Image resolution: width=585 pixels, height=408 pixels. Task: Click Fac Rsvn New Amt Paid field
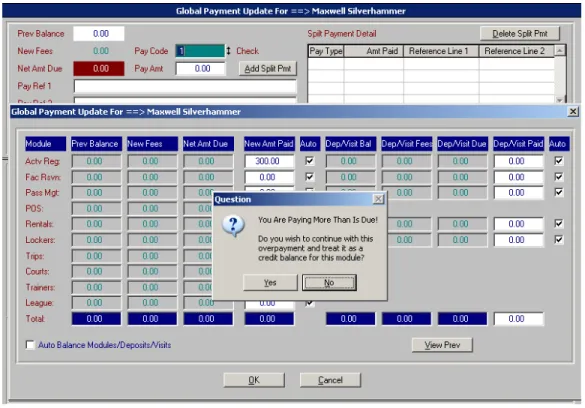(x=270, y=177)
